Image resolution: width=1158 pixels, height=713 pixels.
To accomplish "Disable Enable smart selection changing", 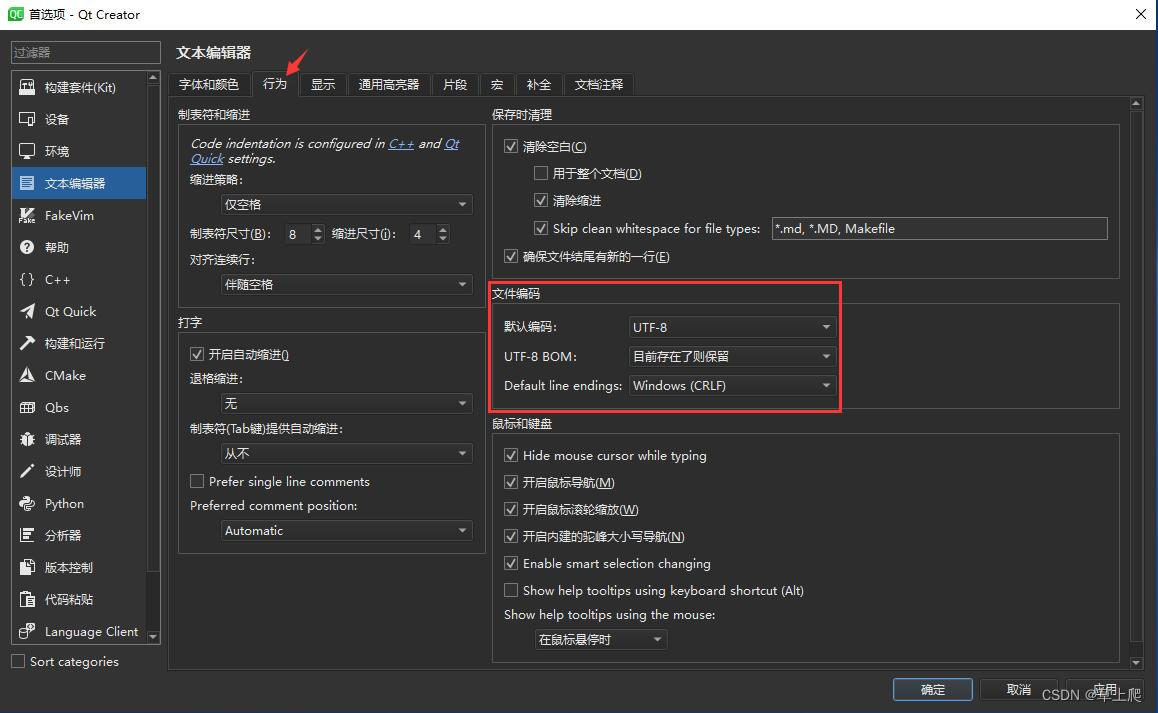I will 510,563.
